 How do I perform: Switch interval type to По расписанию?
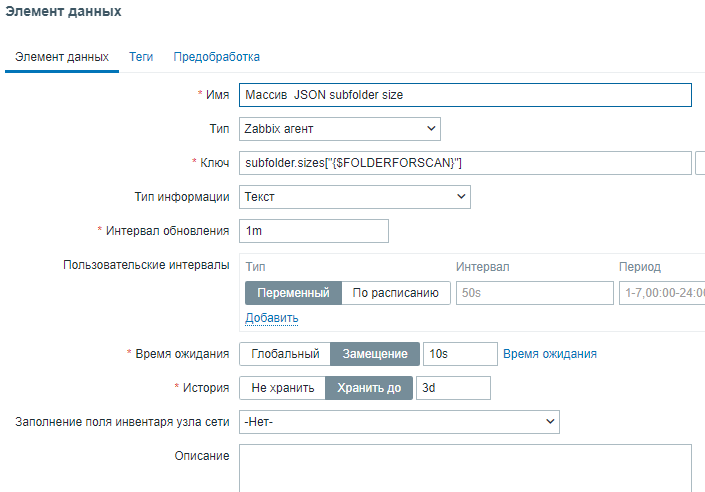point(395,293)
